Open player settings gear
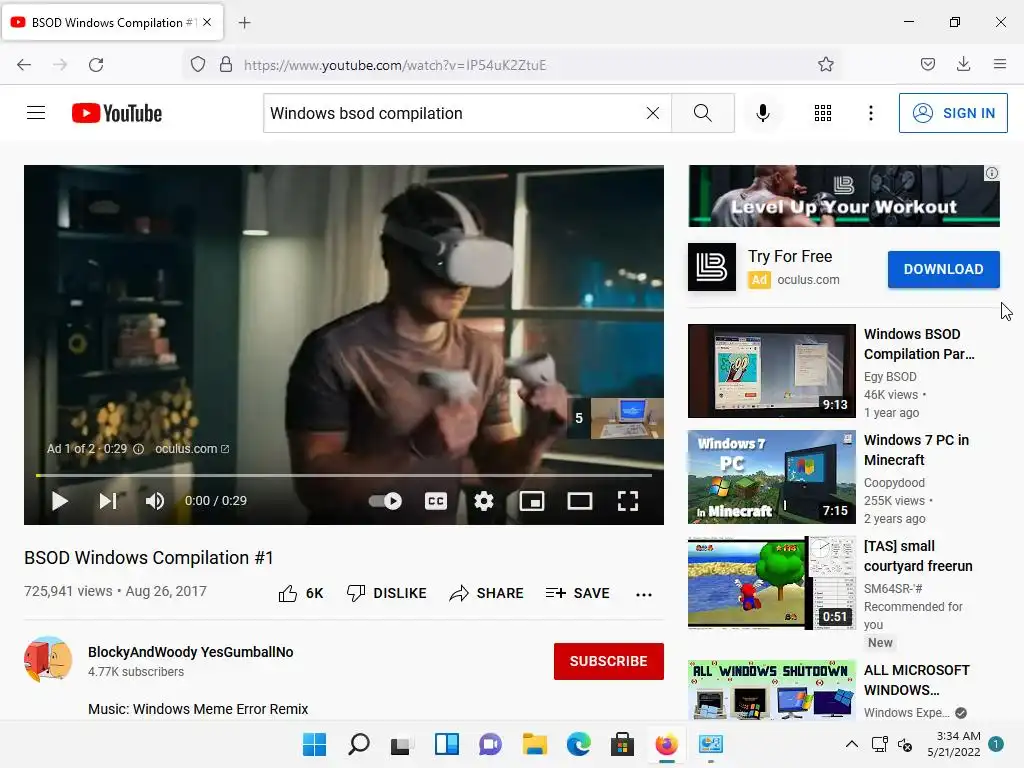 pyautogui.click(x=484, y=501)
